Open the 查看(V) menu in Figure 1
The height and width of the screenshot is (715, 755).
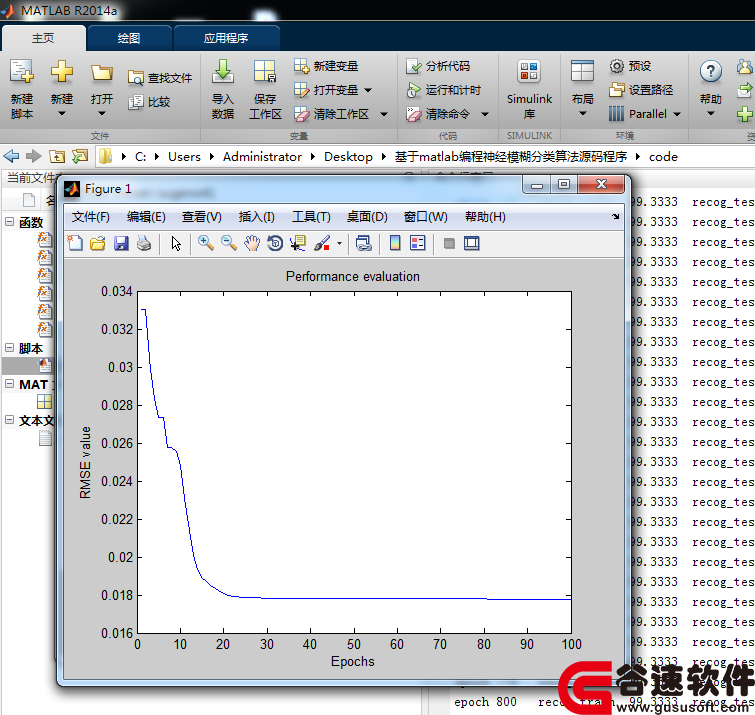click(201, 217)
